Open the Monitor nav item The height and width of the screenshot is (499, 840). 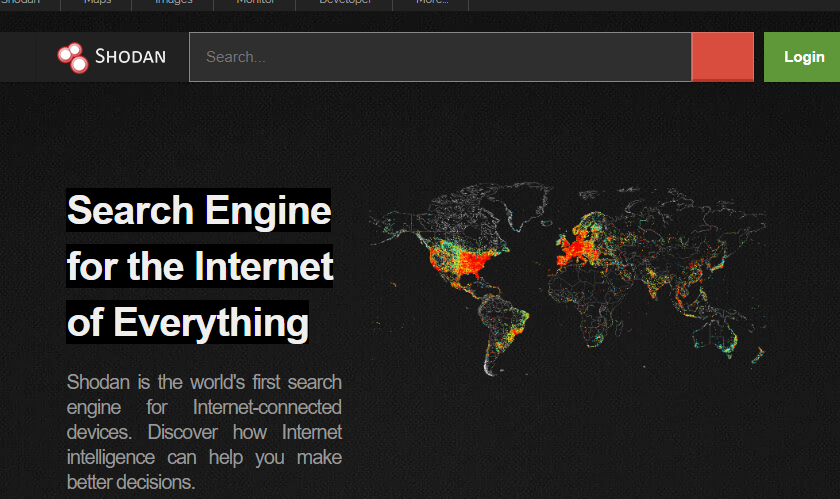255,3
